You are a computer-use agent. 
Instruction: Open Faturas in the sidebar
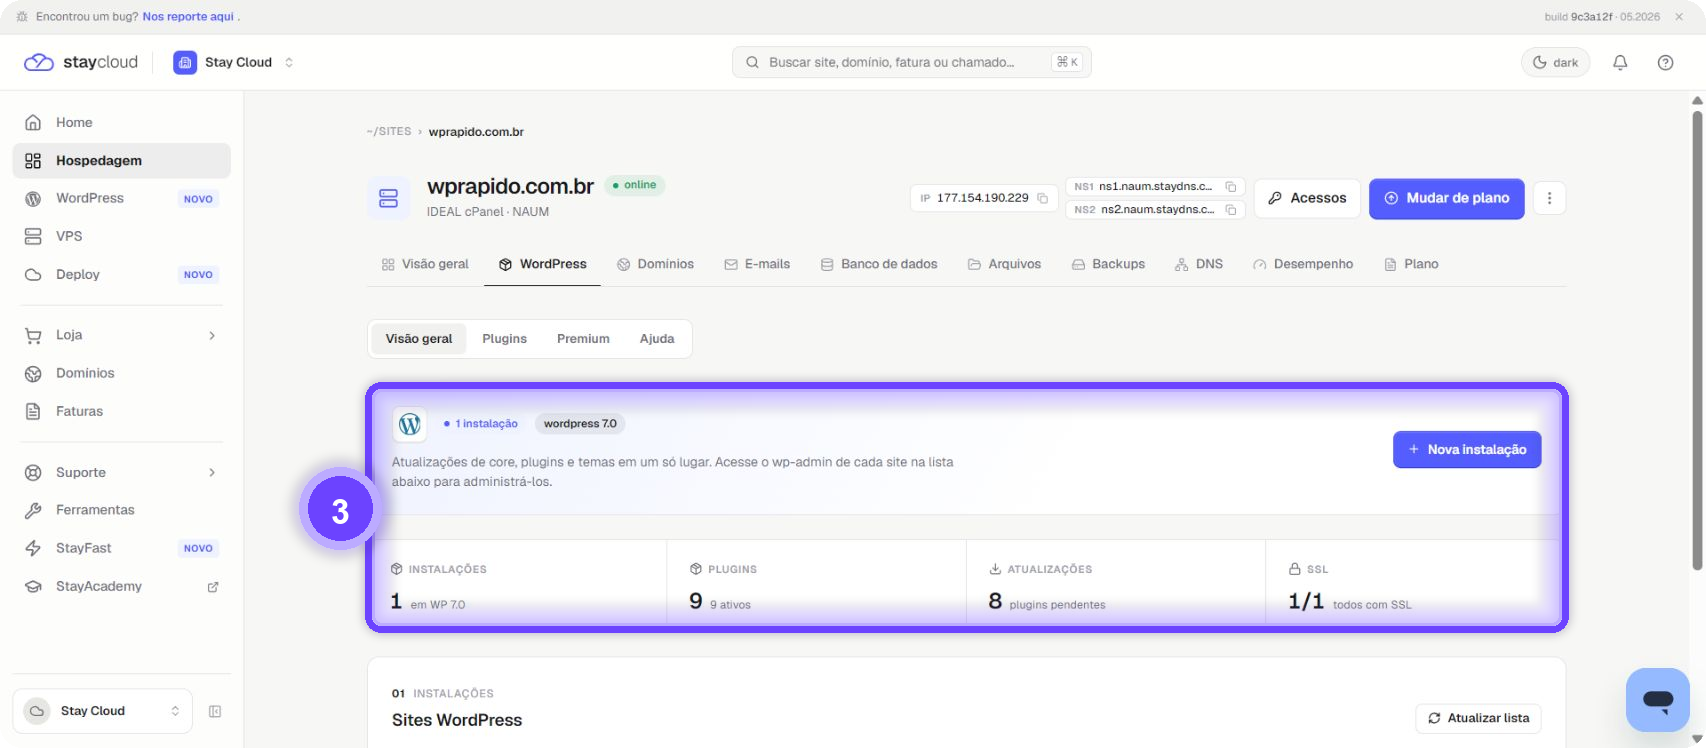tap(122, 411)
